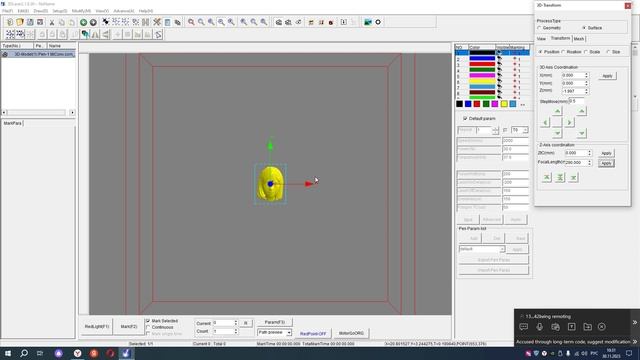Open the Modify menu
Screen dimensions: 640x360
point(81,11)
